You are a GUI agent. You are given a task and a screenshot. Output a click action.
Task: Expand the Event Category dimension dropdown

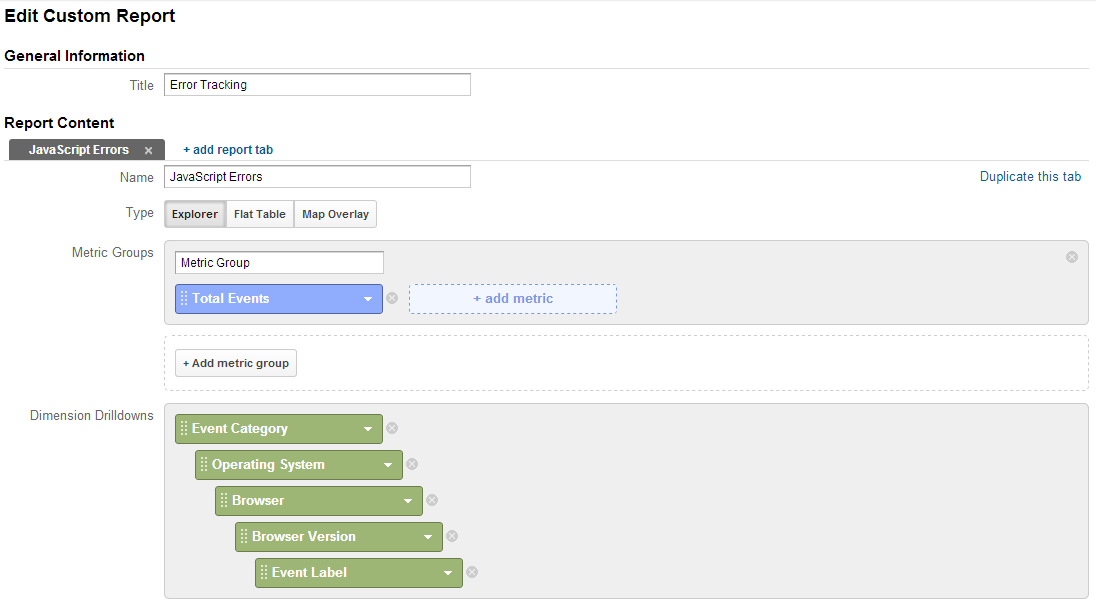[x=368, y=429]
